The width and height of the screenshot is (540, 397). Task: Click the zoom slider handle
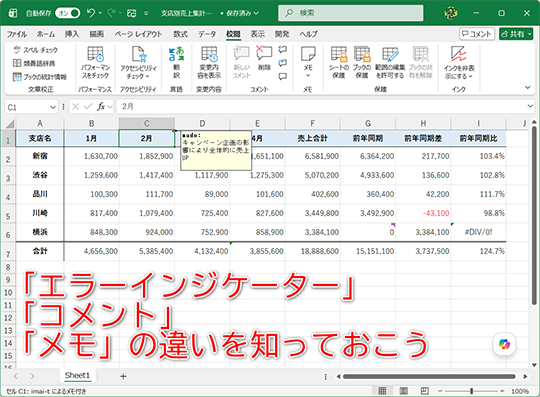coord(471,391)
